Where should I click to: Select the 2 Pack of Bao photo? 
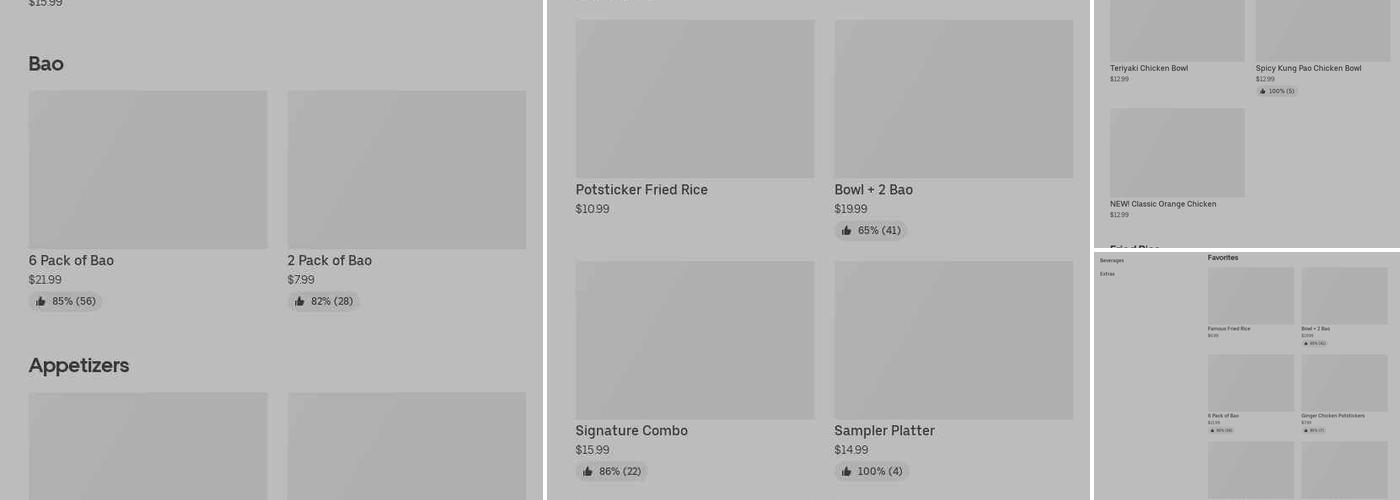[x=406, y=170]
